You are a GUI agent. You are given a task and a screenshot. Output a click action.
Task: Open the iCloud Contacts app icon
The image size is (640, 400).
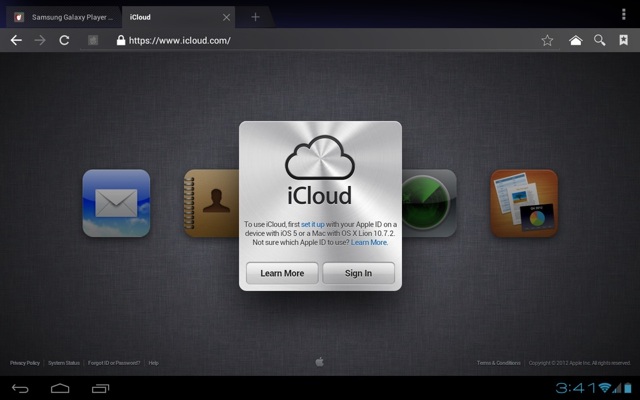211,203
